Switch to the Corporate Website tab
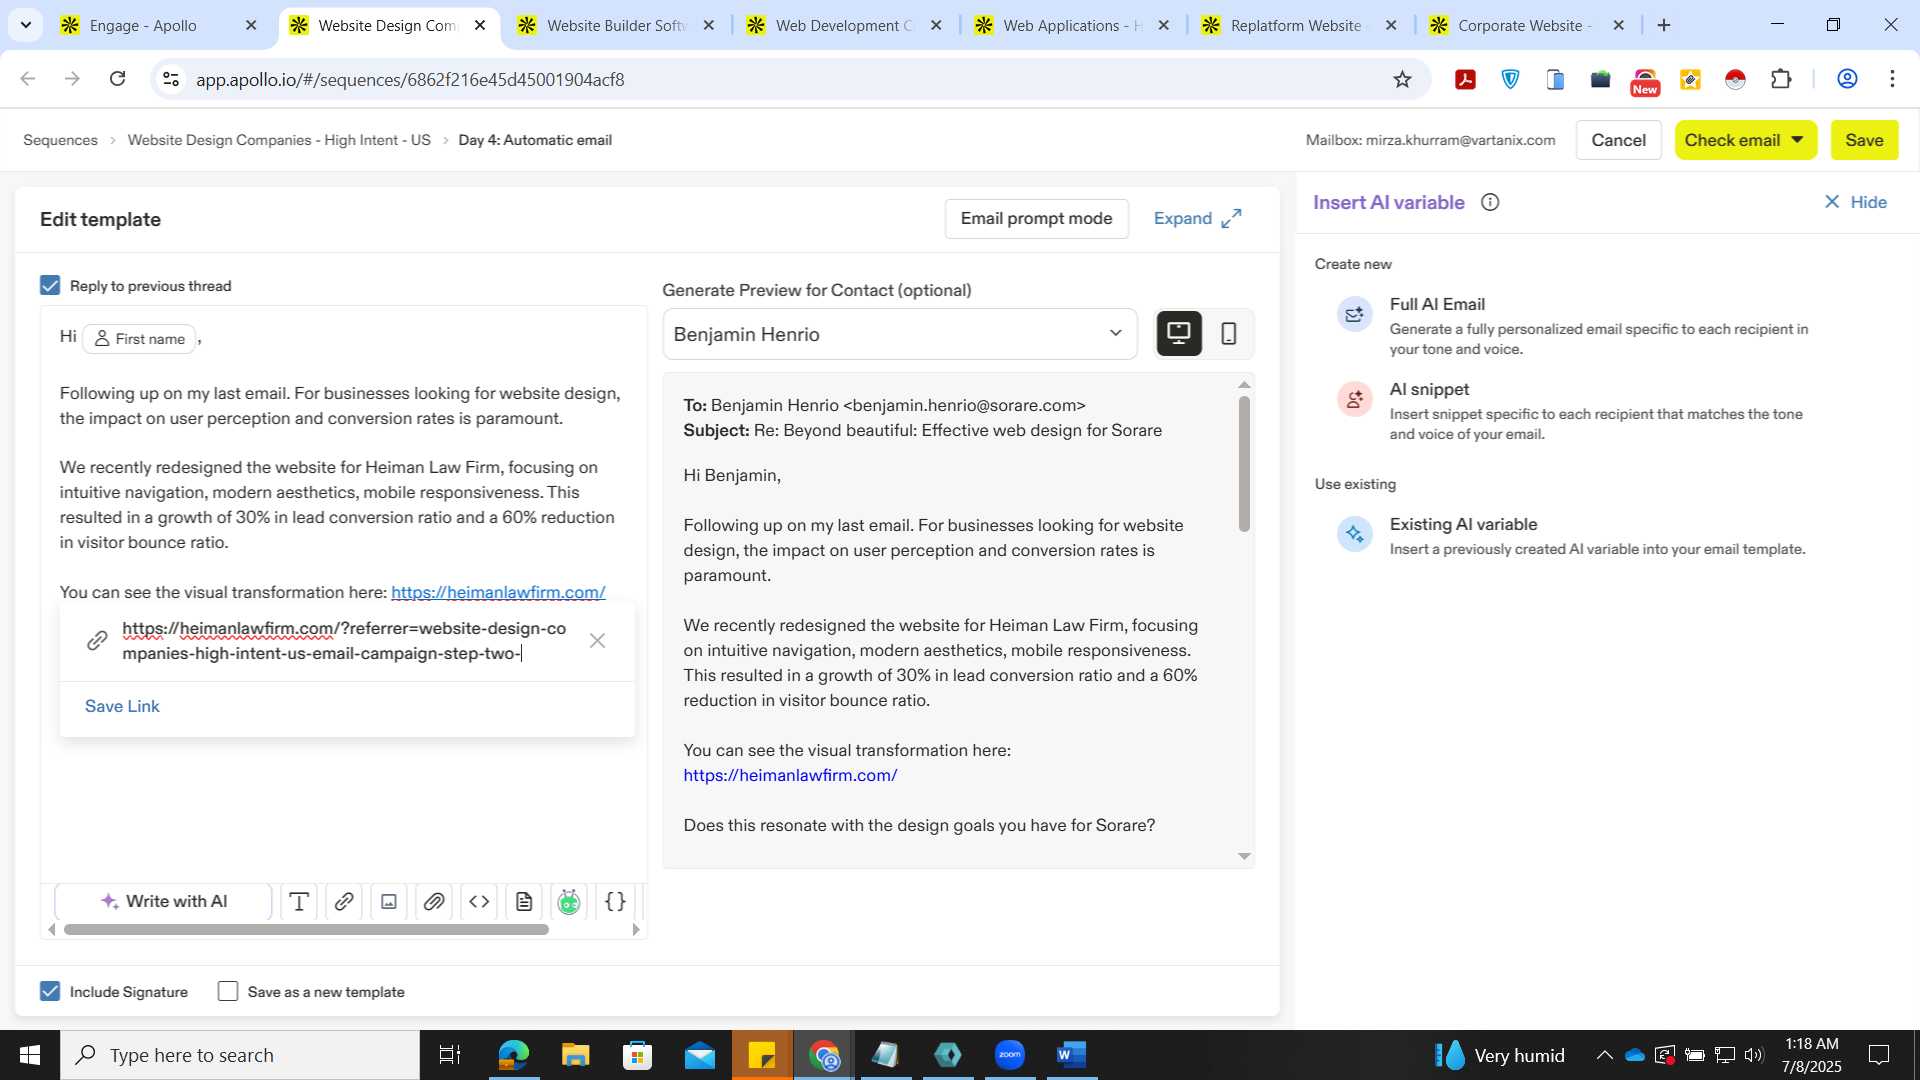Screen dimensions: 1920x1080 coord(1528,25)
